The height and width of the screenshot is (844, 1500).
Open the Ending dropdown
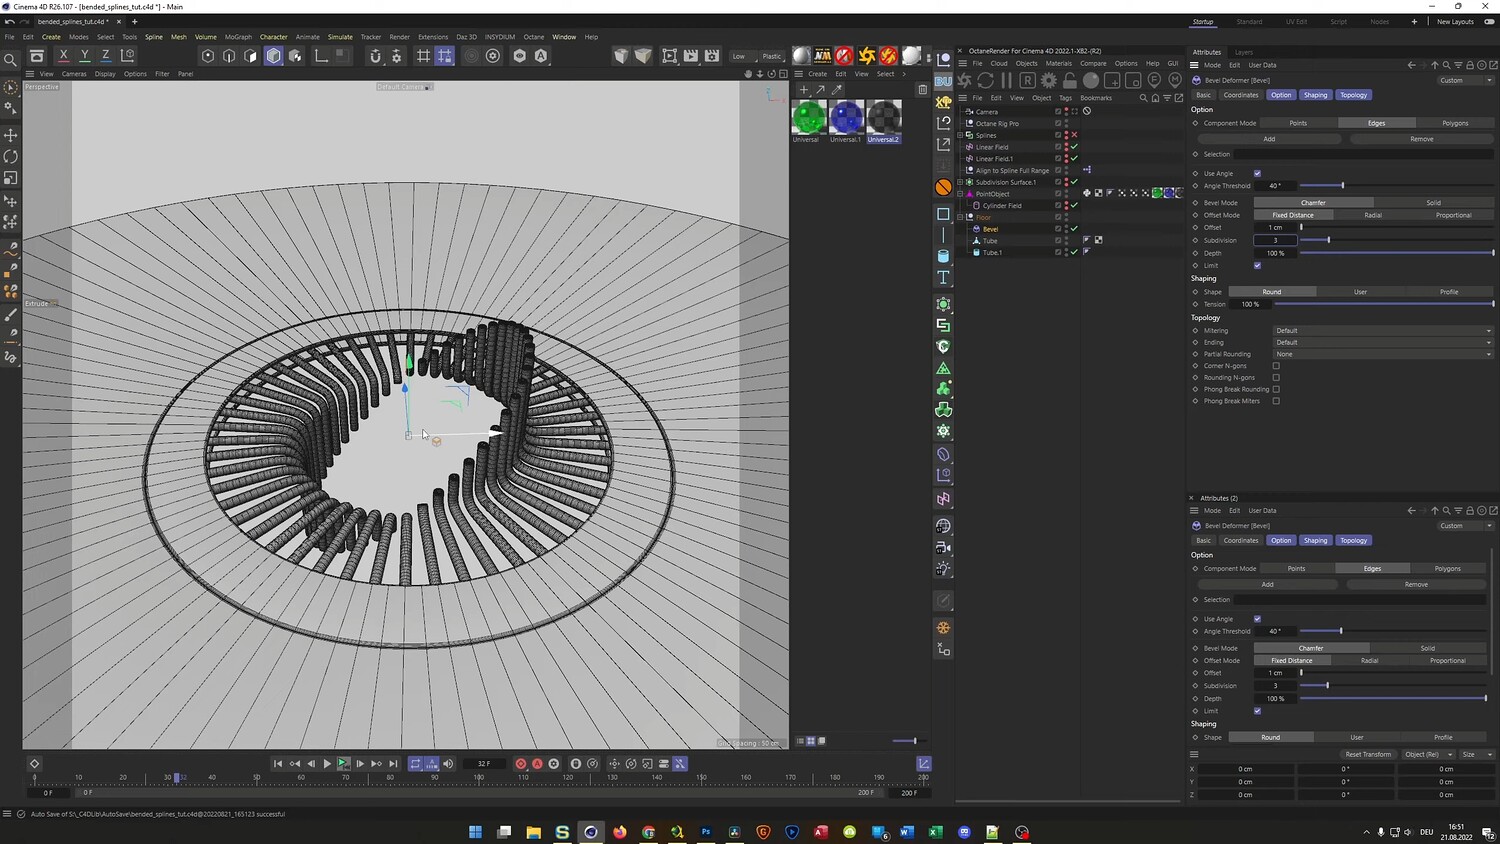click(1383, 342)
